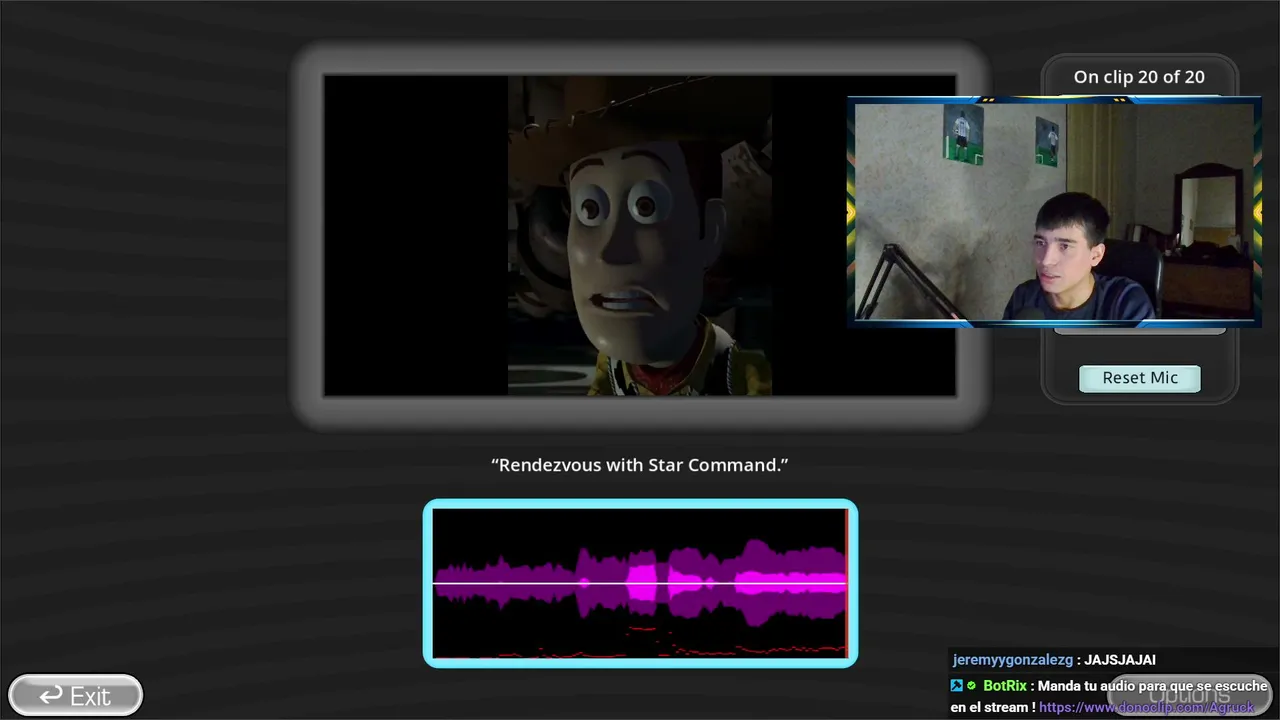The width and height of the screenshot is (1280, 720).
Task: Click the JAJSJAJAI chat message
Action: (1120, 660)
